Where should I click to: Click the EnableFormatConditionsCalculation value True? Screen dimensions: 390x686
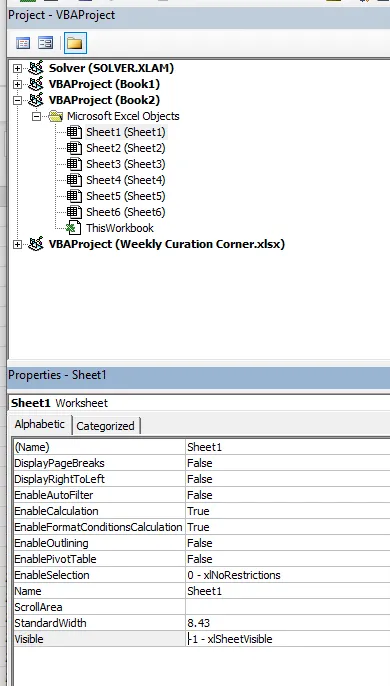pyautogui.click(x=288, y=527)
